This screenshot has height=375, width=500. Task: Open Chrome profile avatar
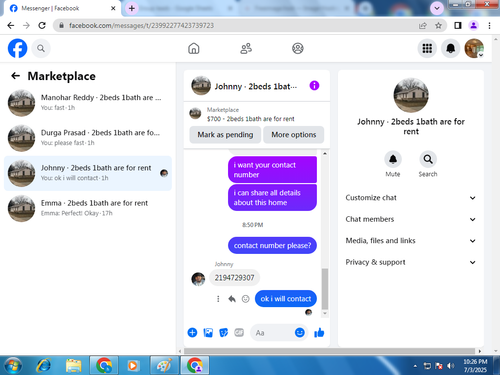coord(473,25)
